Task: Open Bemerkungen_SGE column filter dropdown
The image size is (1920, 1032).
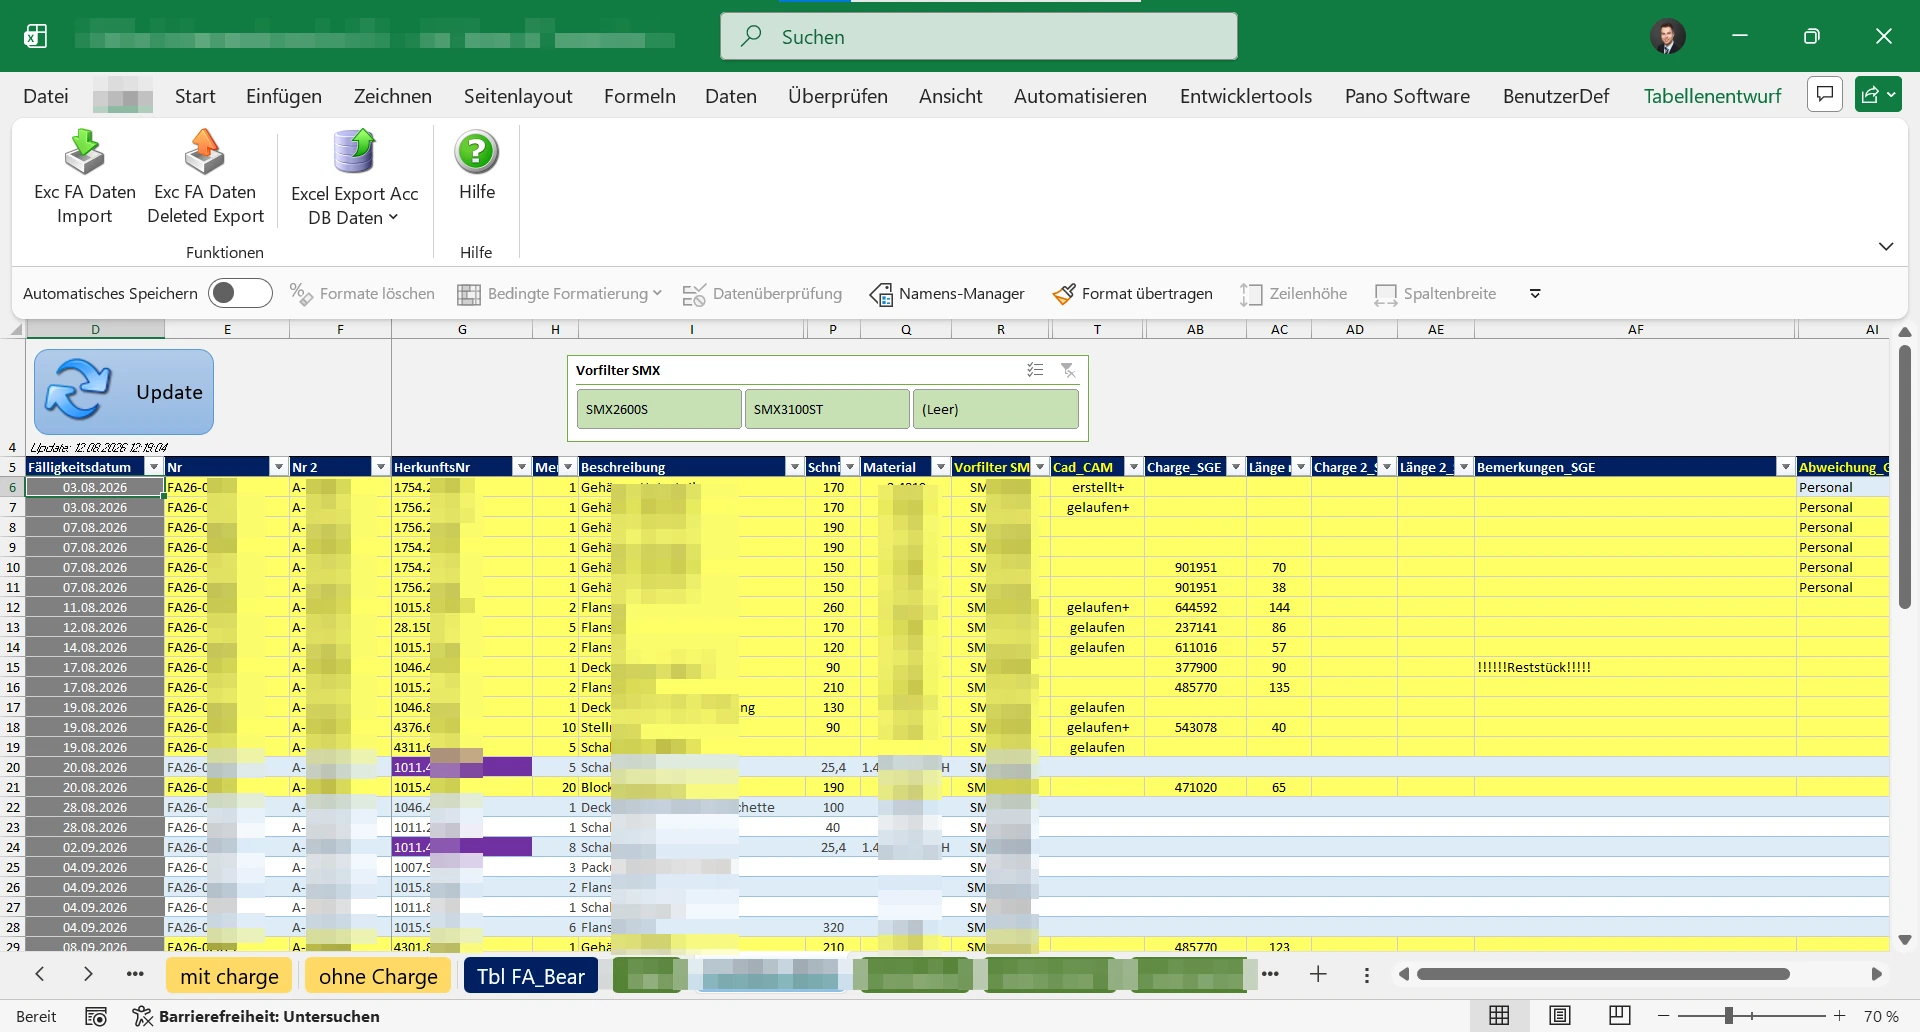Action: (1786, 467)
